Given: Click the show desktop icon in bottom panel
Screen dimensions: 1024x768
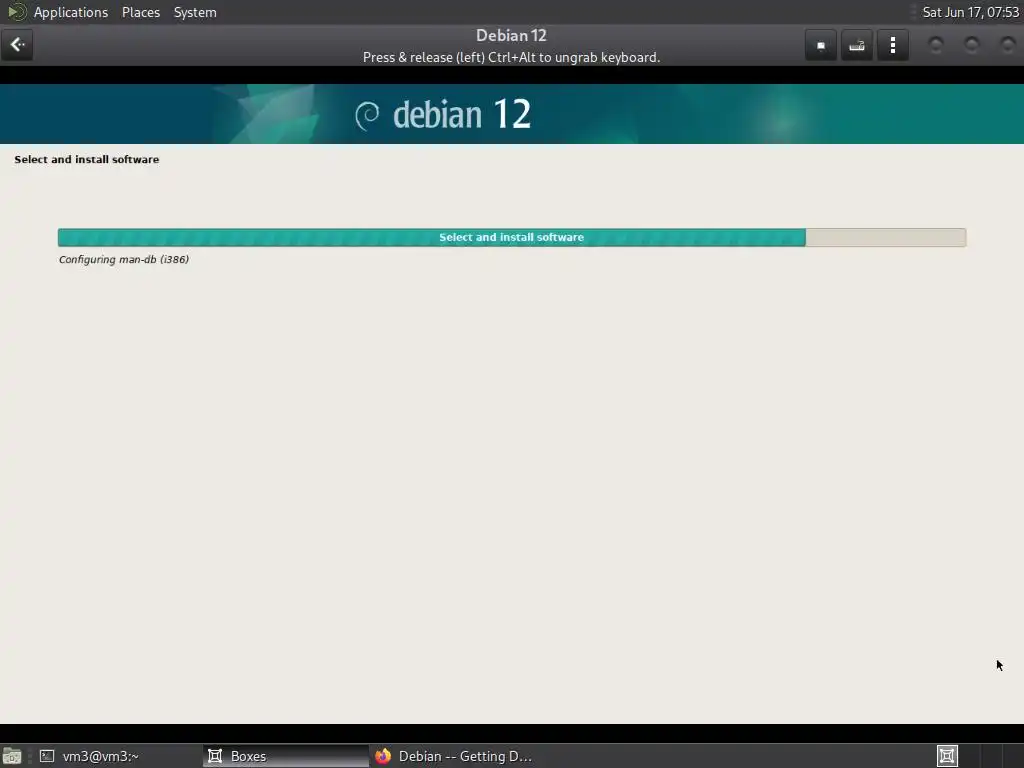Looking at the screenshot, I should click(x=12, y=756).
